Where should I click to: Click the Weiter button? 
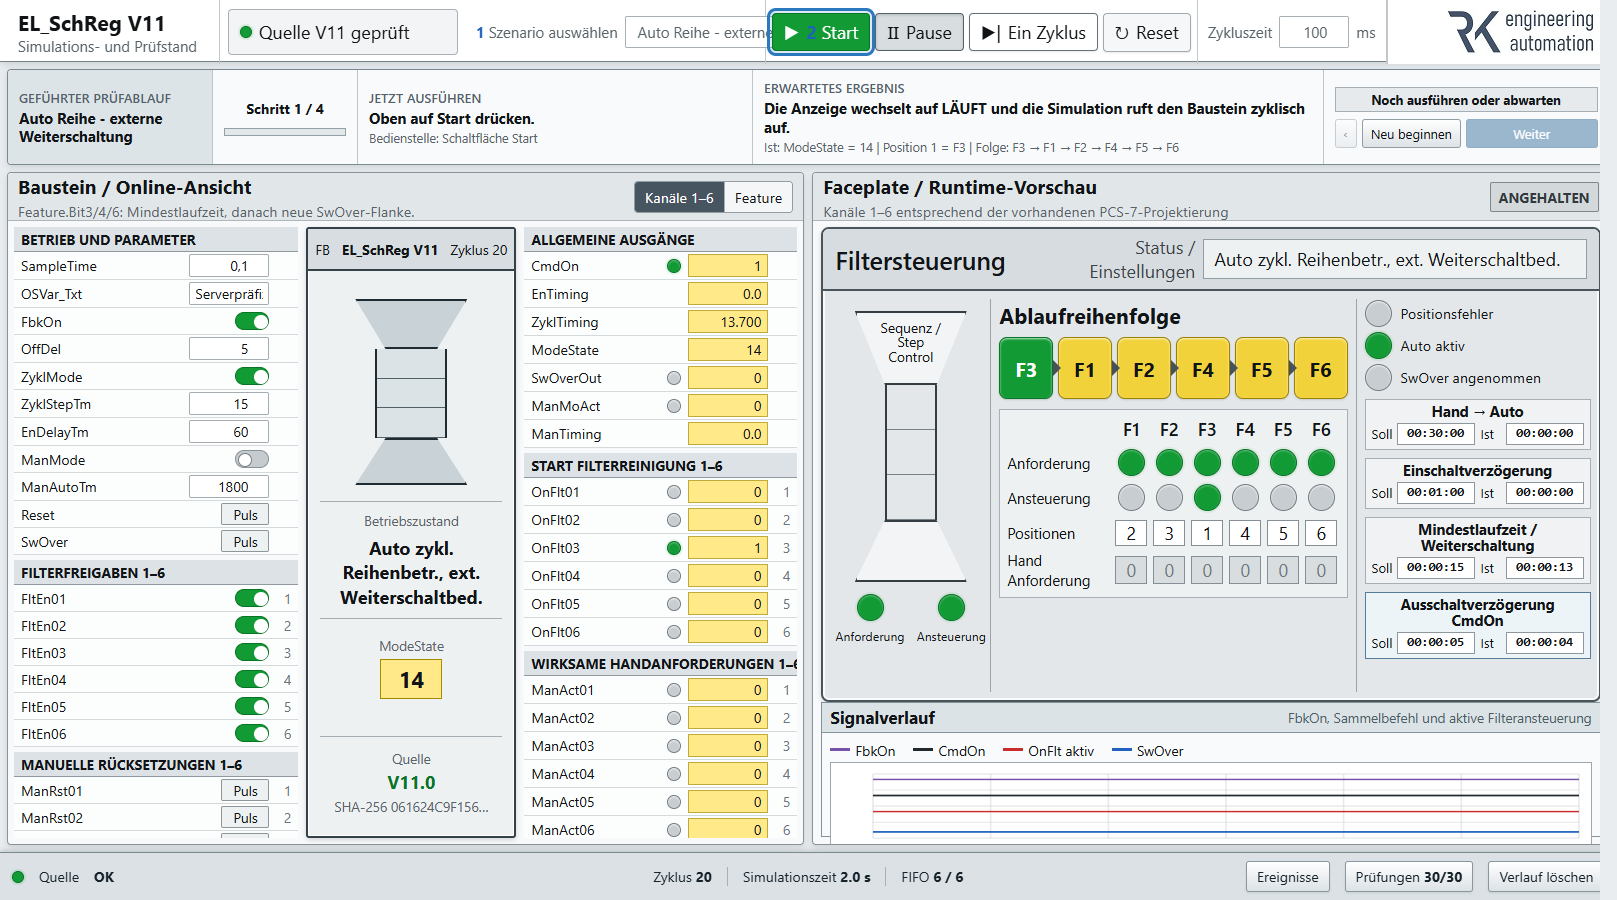[1531, 134]
